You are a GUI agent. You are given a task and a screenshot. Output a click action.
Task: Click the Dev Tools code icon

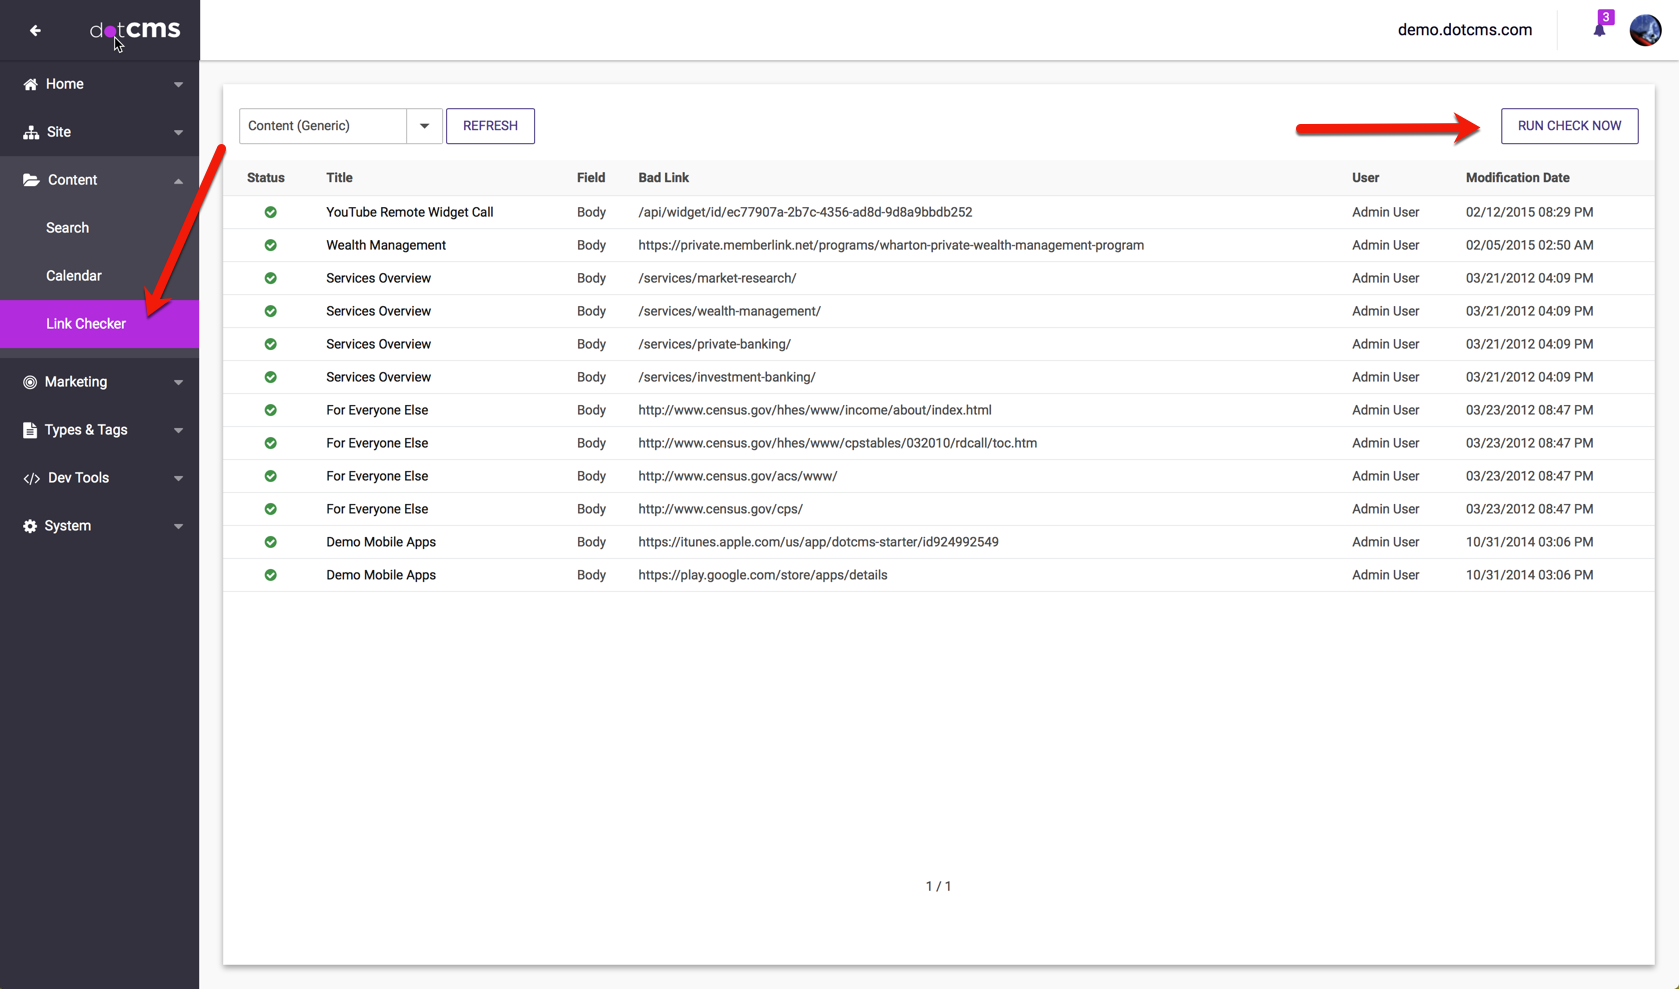coord(31,478)
